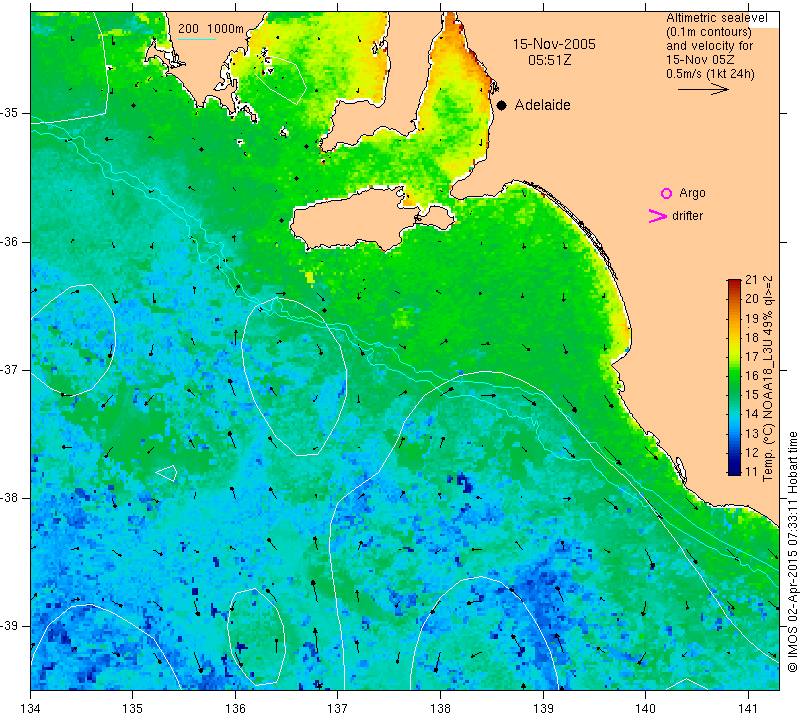Click the velocity scale arrow in legend
The width and height of the screenshot is (800, 720).
click(703, 89)
